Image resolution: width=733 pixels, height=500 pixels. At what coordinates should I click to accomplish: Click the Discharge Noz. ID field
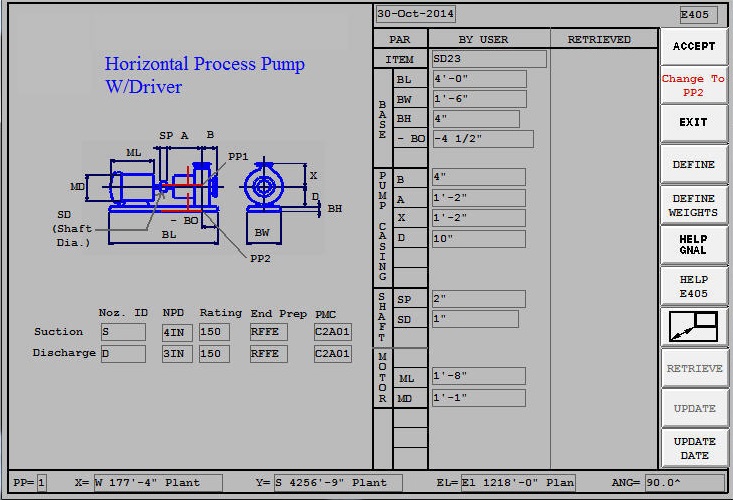coord(123,354)
